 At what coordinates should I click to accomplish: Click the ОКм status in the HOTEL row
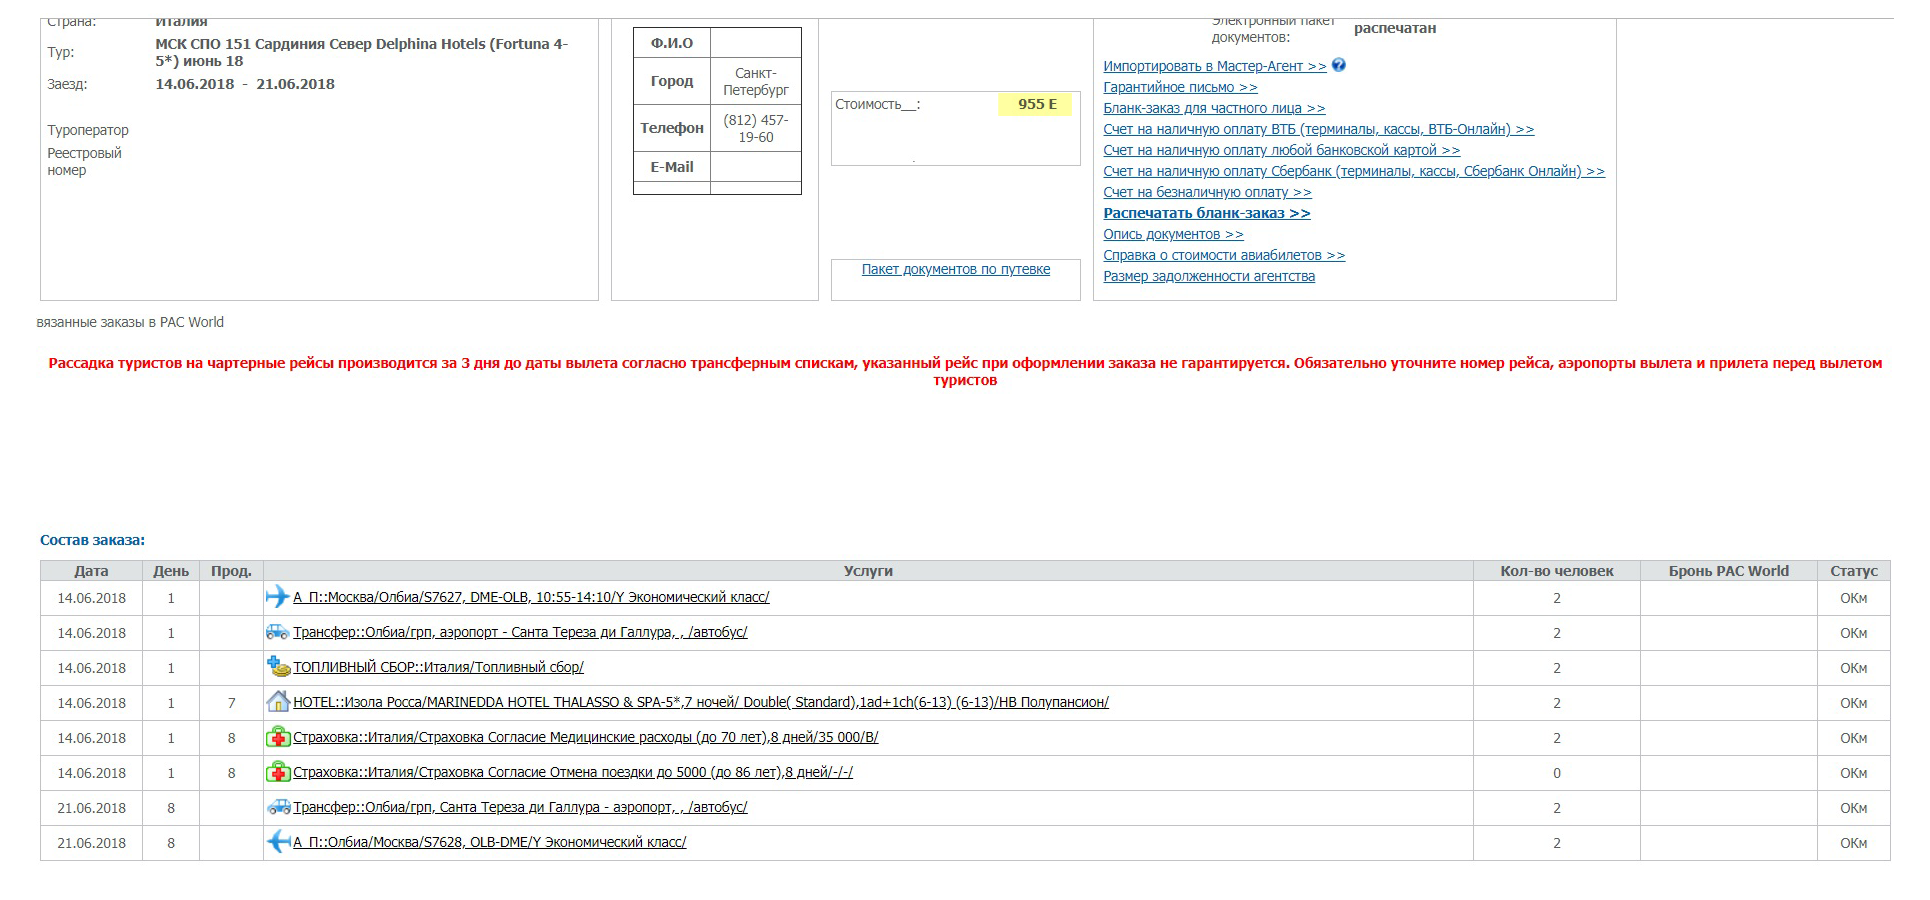[1854, 703]
